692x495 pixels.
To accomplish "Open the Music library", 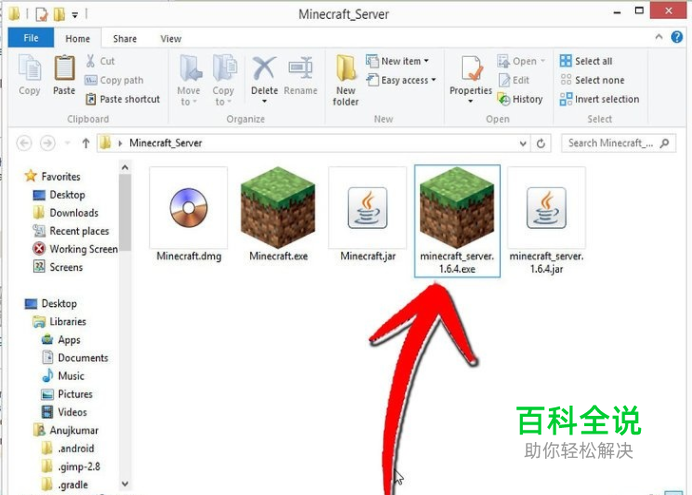I will click(63, 376).
